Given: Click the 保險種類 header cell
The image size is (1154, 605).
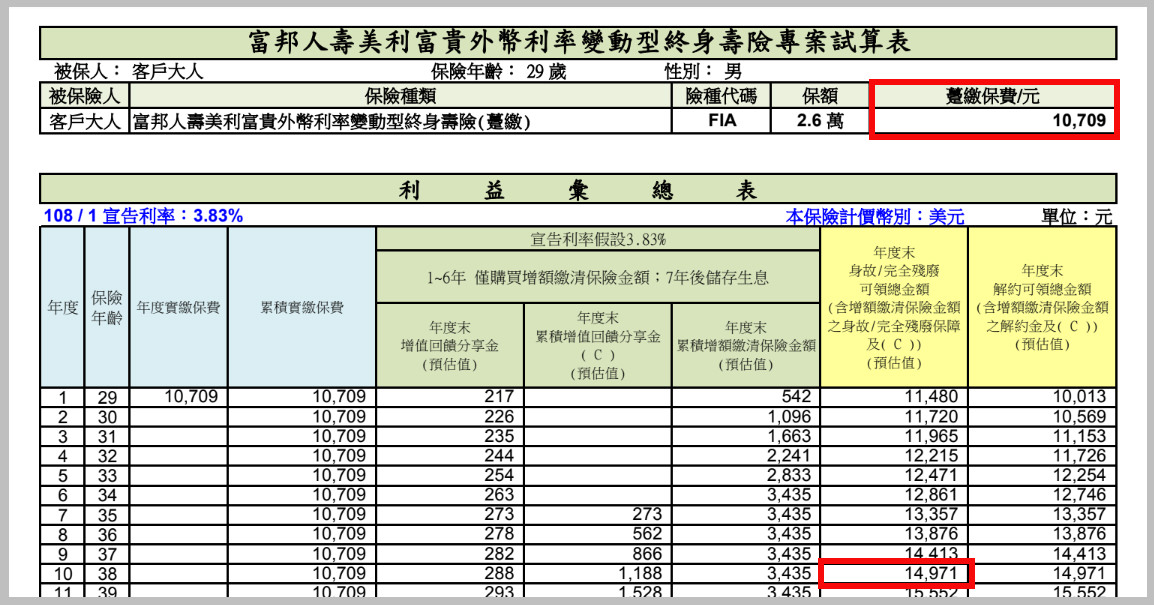Looking at the screenshot, I should (x=400, y=96).
